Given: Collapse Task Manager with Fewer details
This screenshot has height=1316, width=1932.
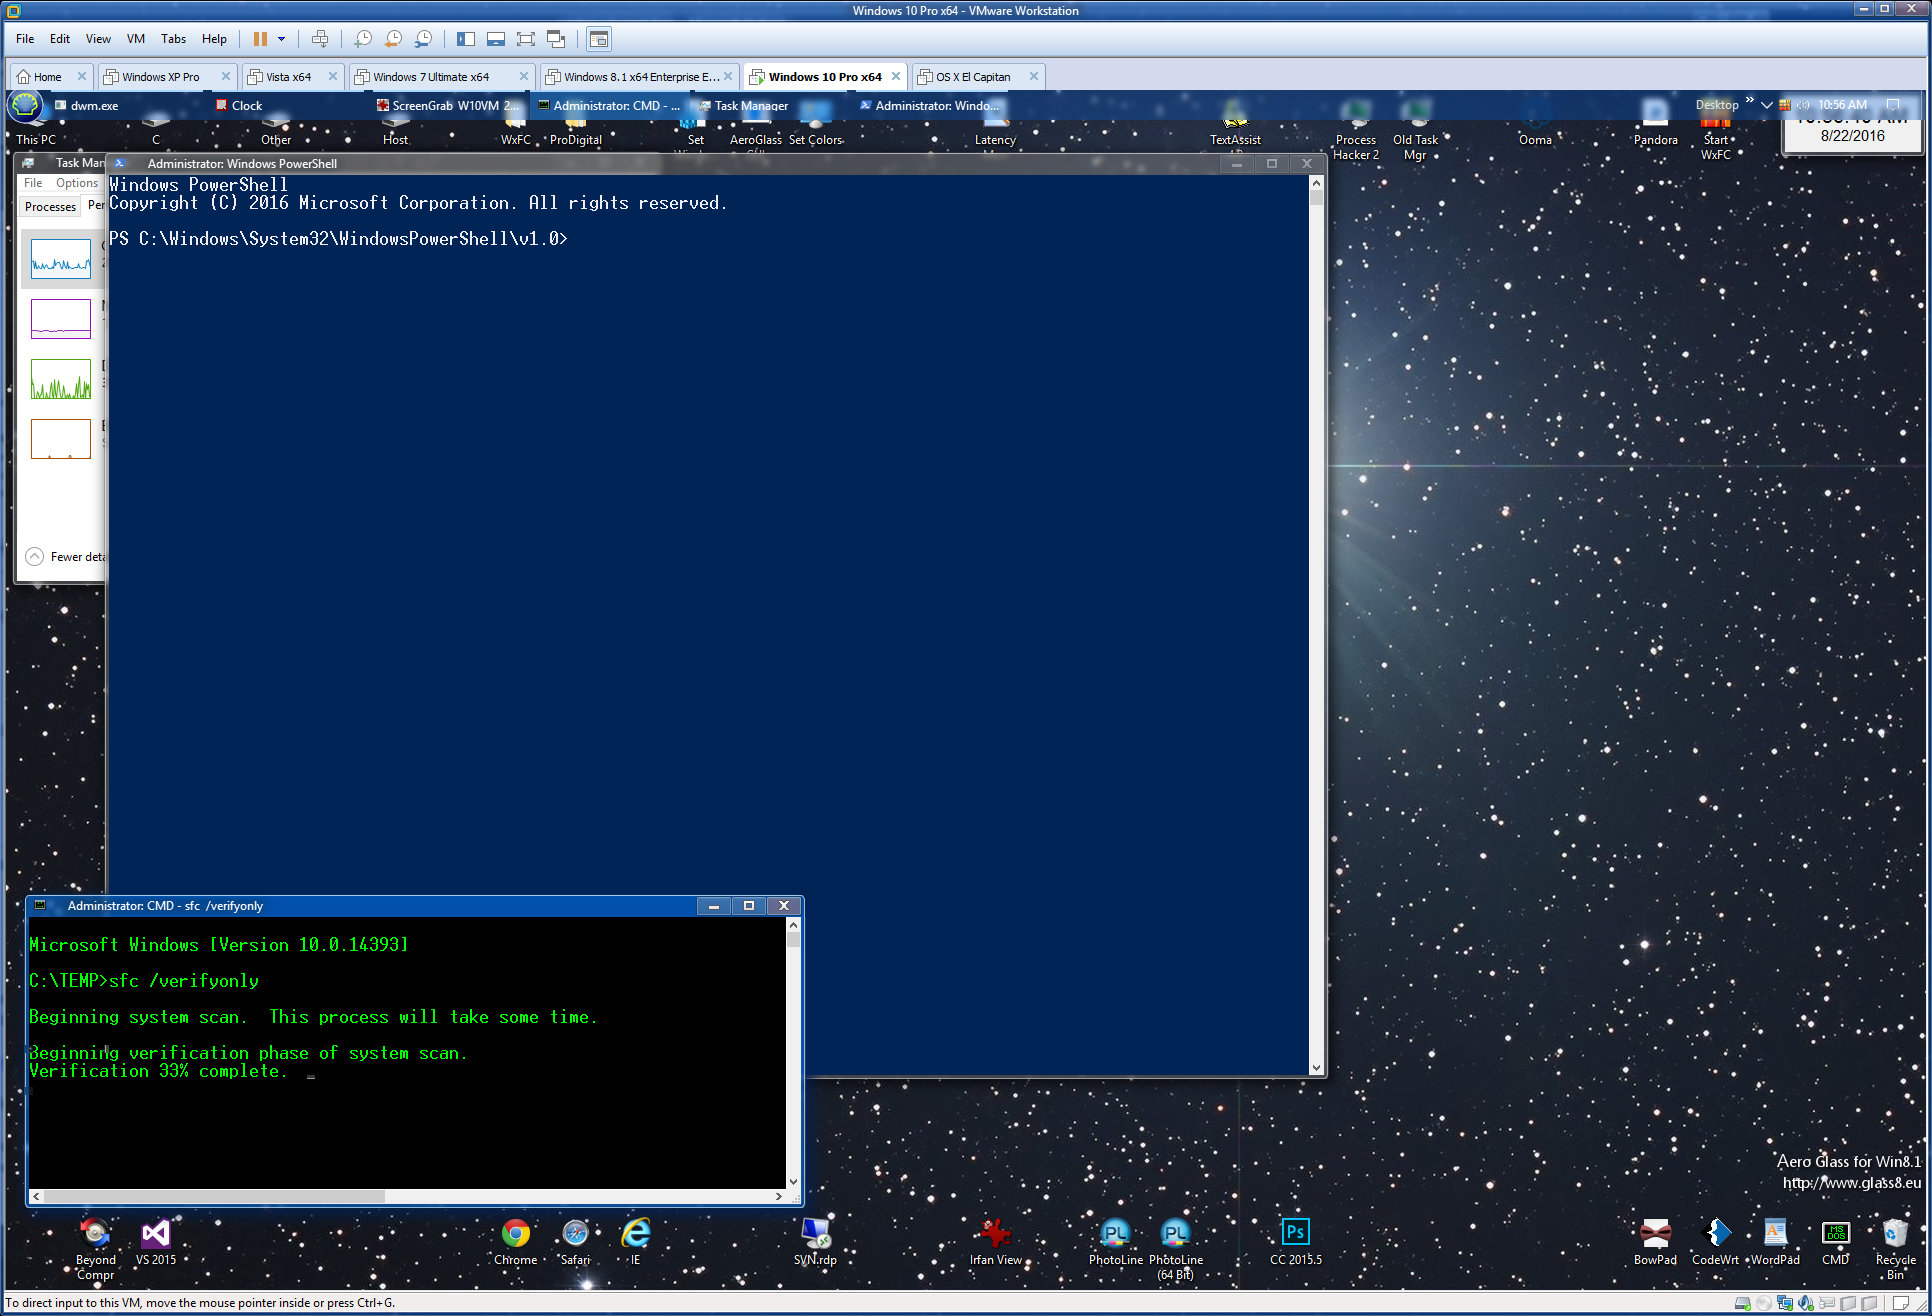Looking at the screenshot, I should click(x=65, y=557).
